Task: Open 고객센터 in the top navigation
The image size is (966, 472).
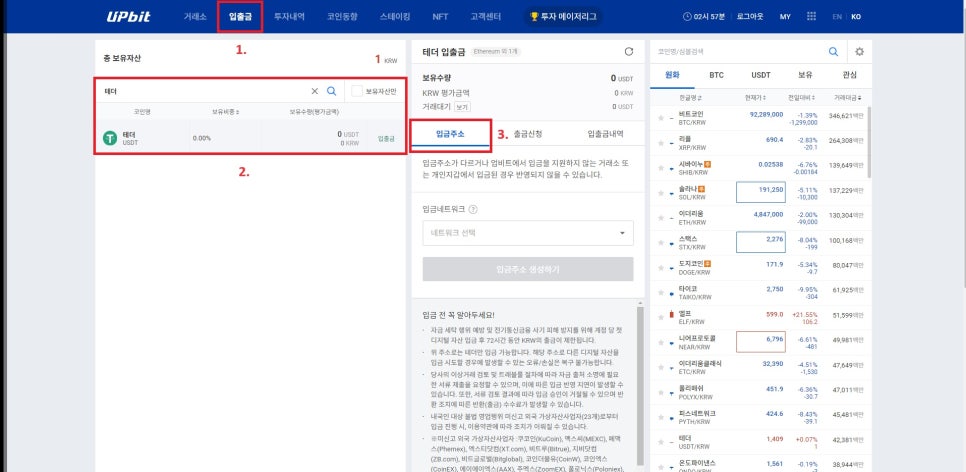Action: tap(485, 17)
